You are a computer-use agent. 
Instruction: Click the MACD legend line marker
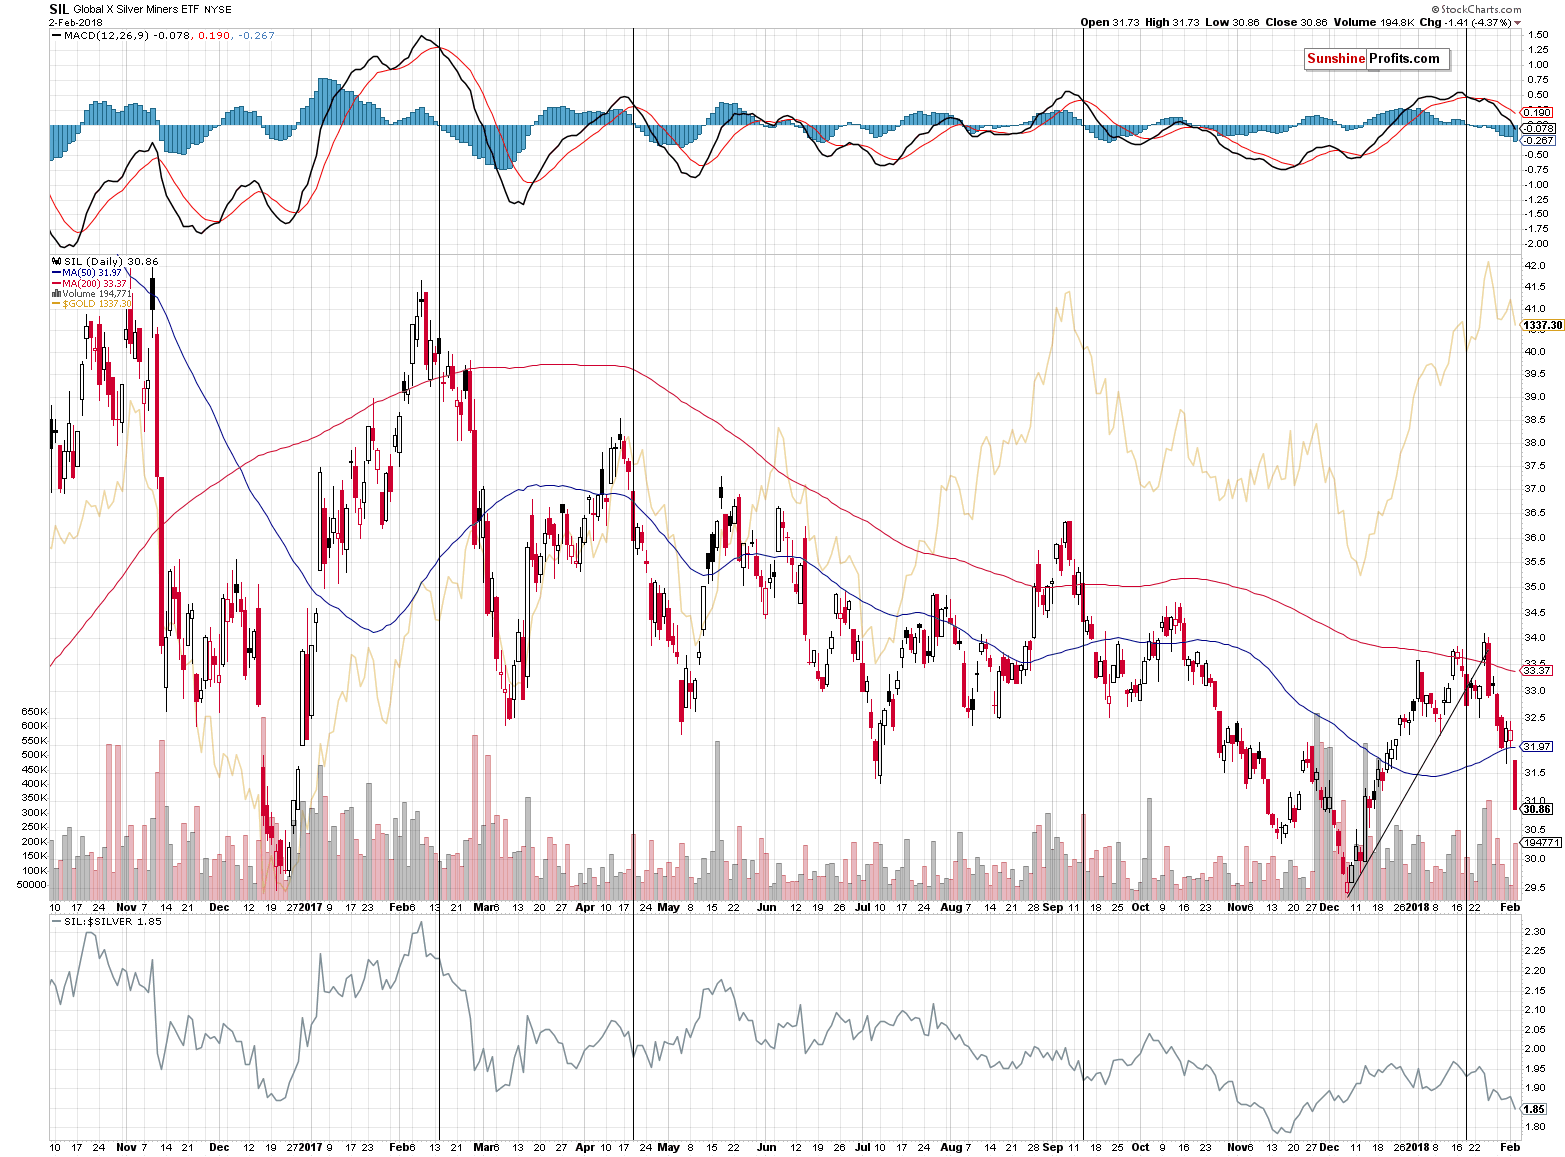coord(56,36)
